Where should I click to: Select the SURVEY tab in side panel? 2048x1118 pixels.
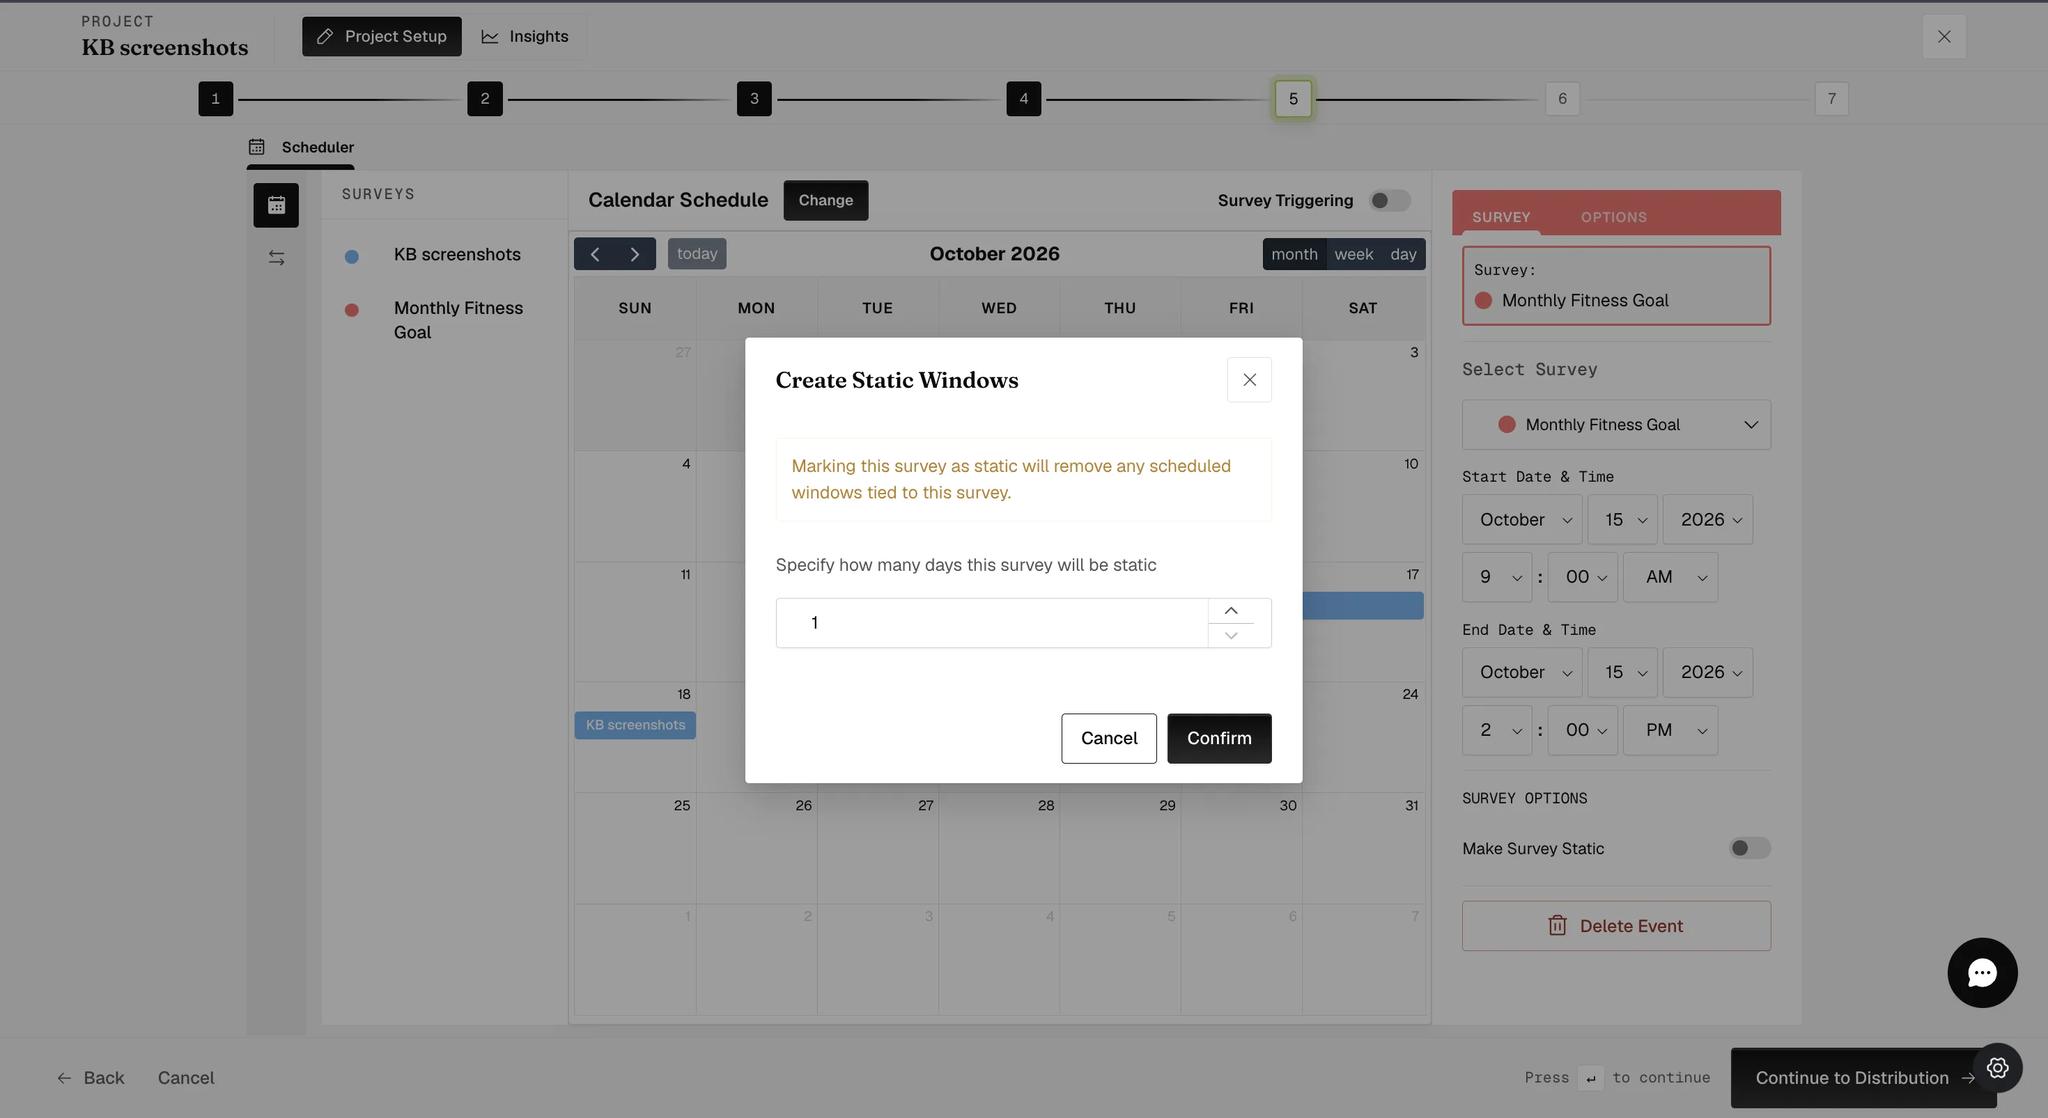click(1501, 217)
